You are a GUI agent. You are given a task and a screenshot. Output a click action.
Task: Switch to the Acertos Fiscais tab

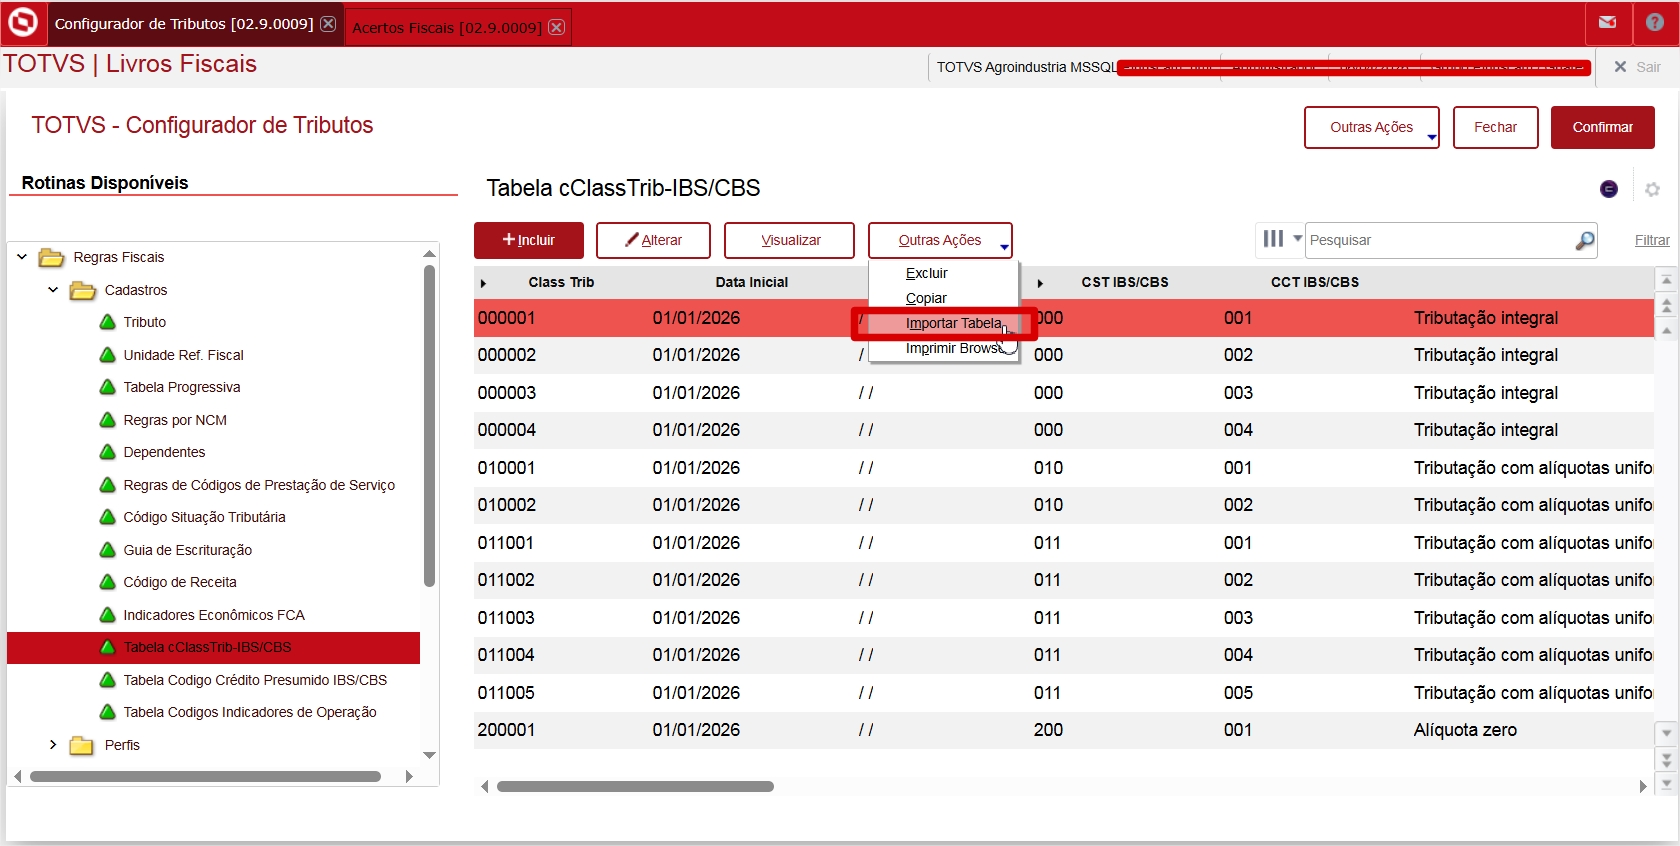tap(446, 27)
